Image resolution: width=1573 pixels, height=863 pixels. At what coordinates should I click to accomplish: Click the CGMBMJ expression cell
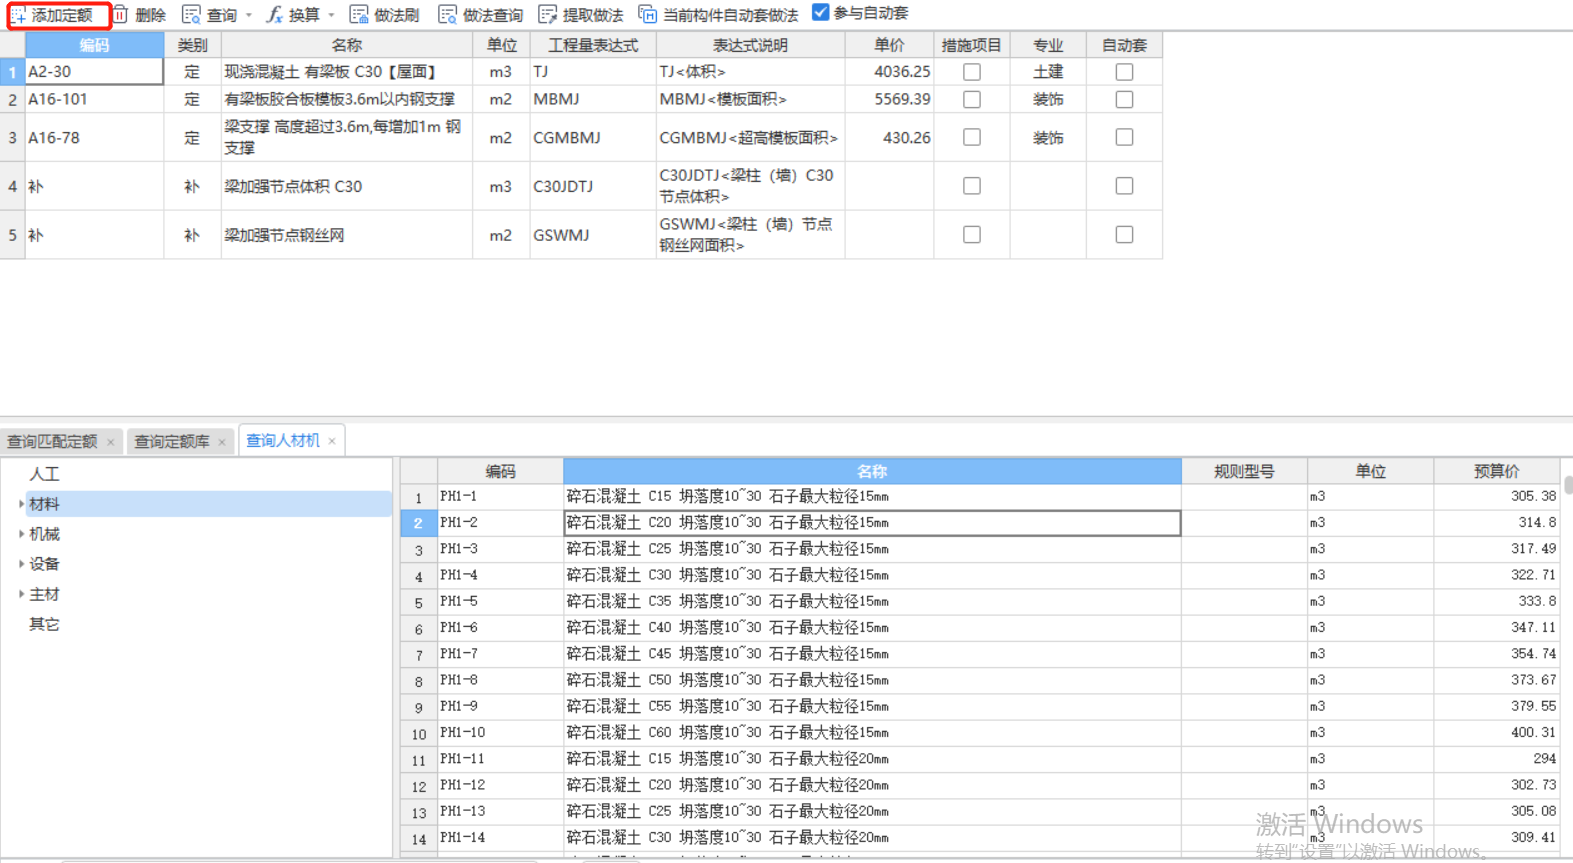[593, 137]
